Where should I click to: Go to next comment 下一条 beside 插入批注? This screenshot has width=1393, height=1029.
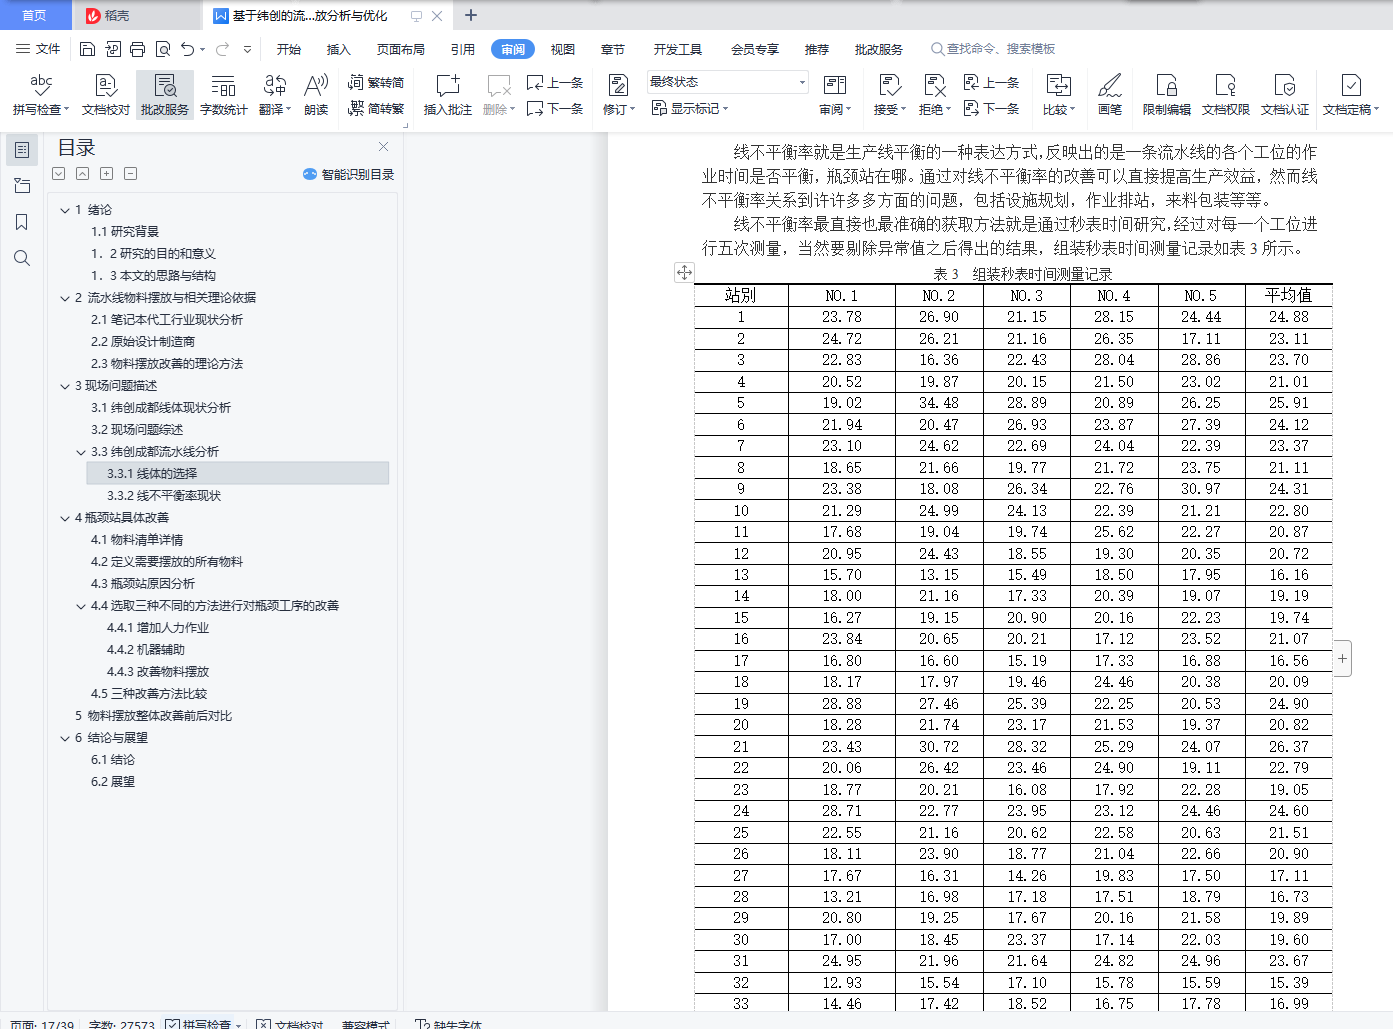(x=555, y=108)
